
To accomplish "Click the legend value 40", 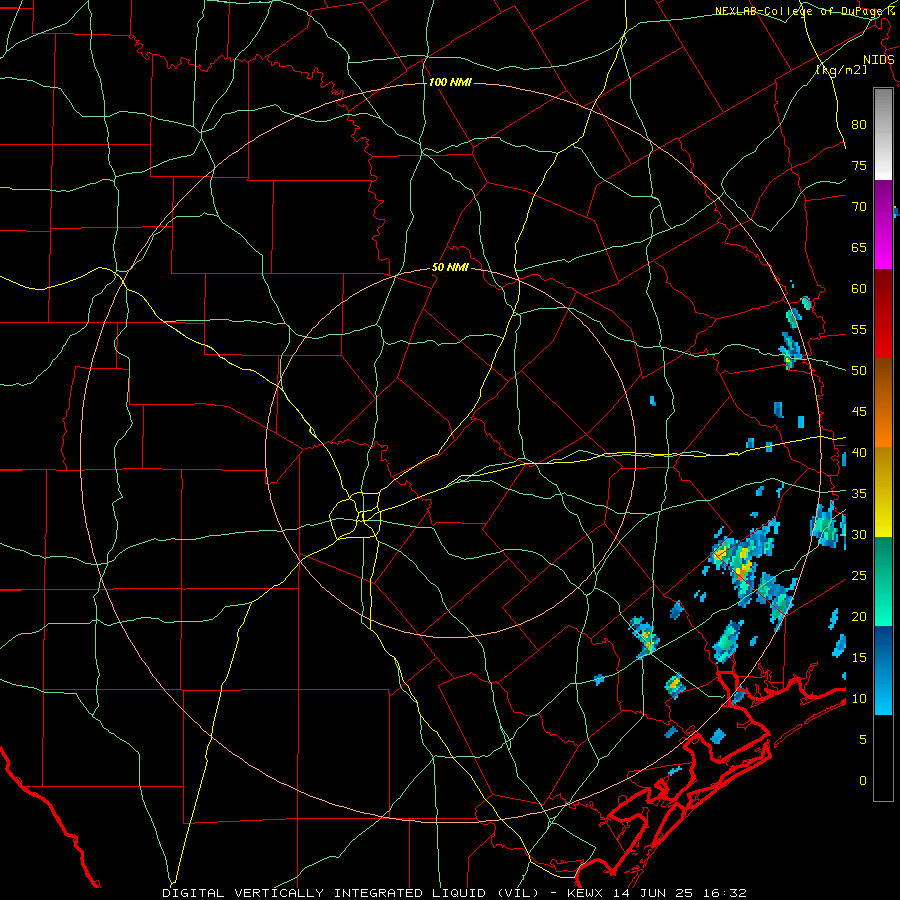I will tap(859, 452).
